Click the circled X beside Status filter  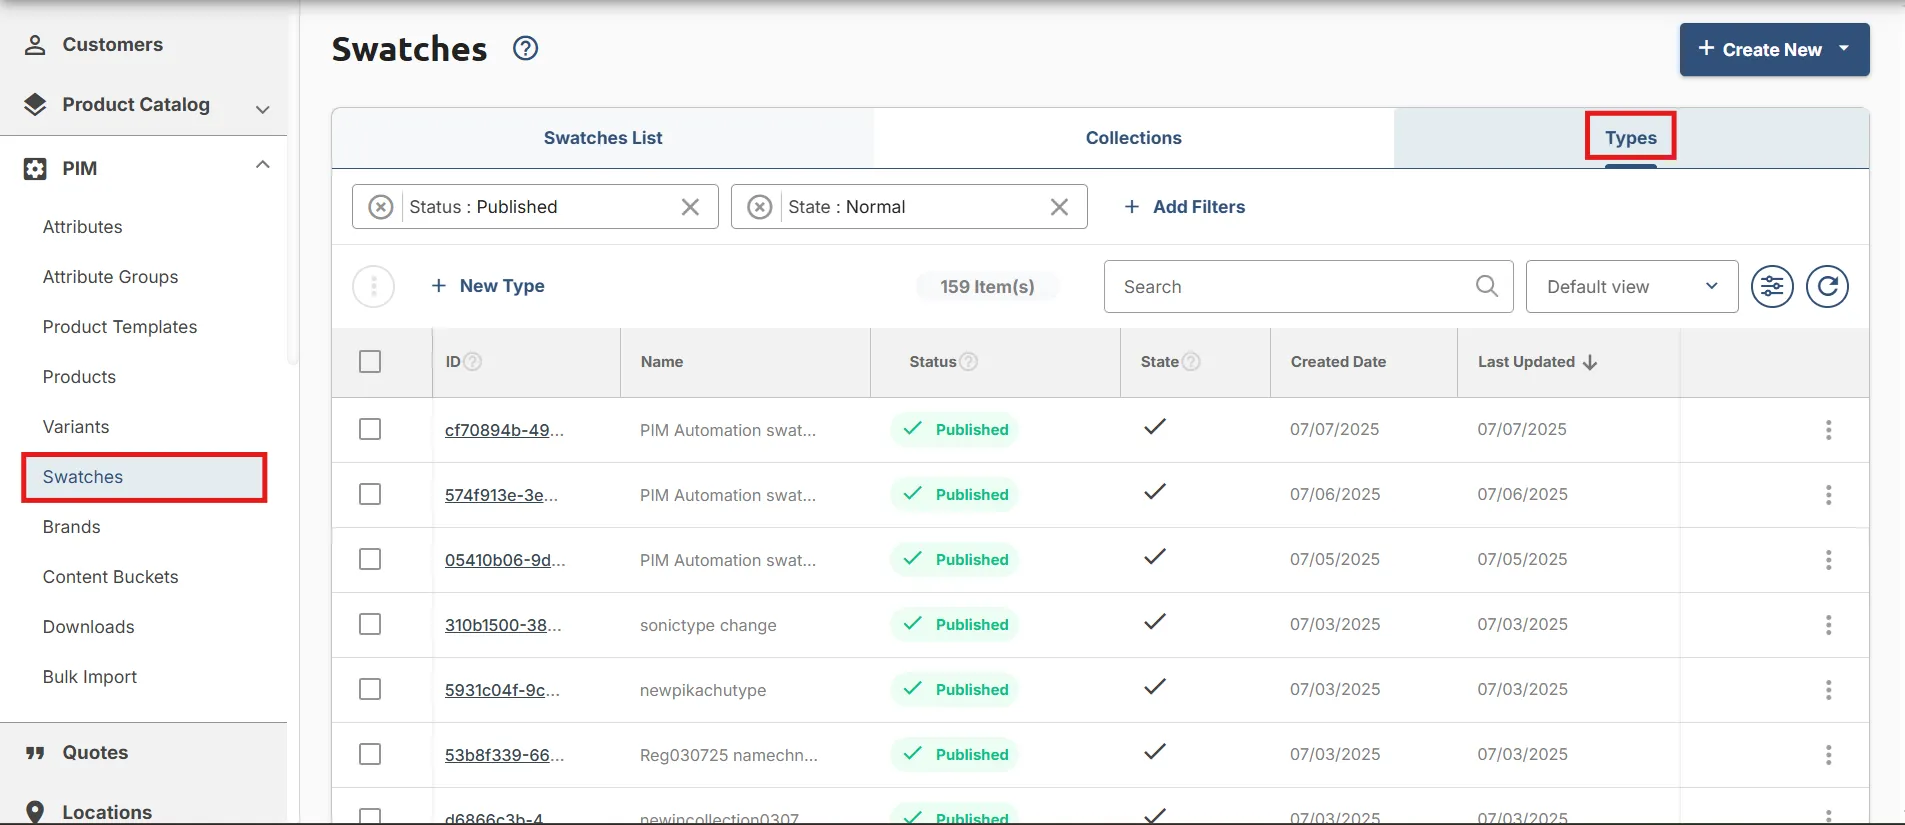[380, 207]
